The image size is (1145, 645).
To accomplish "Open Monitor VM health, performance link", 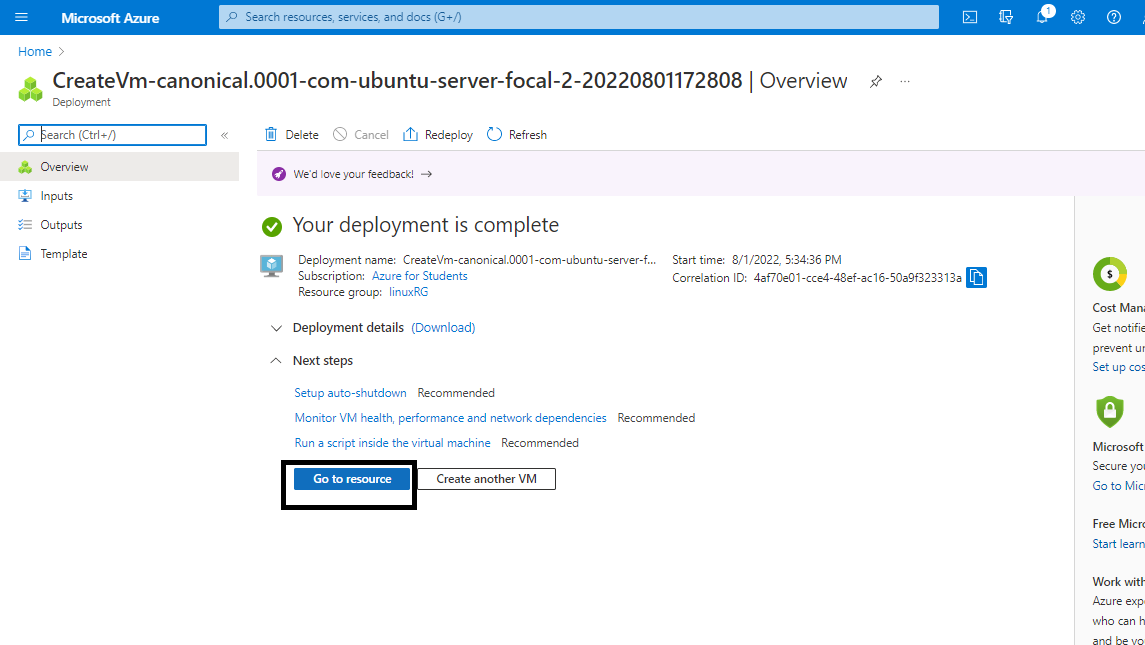I will tap(451, 418).
